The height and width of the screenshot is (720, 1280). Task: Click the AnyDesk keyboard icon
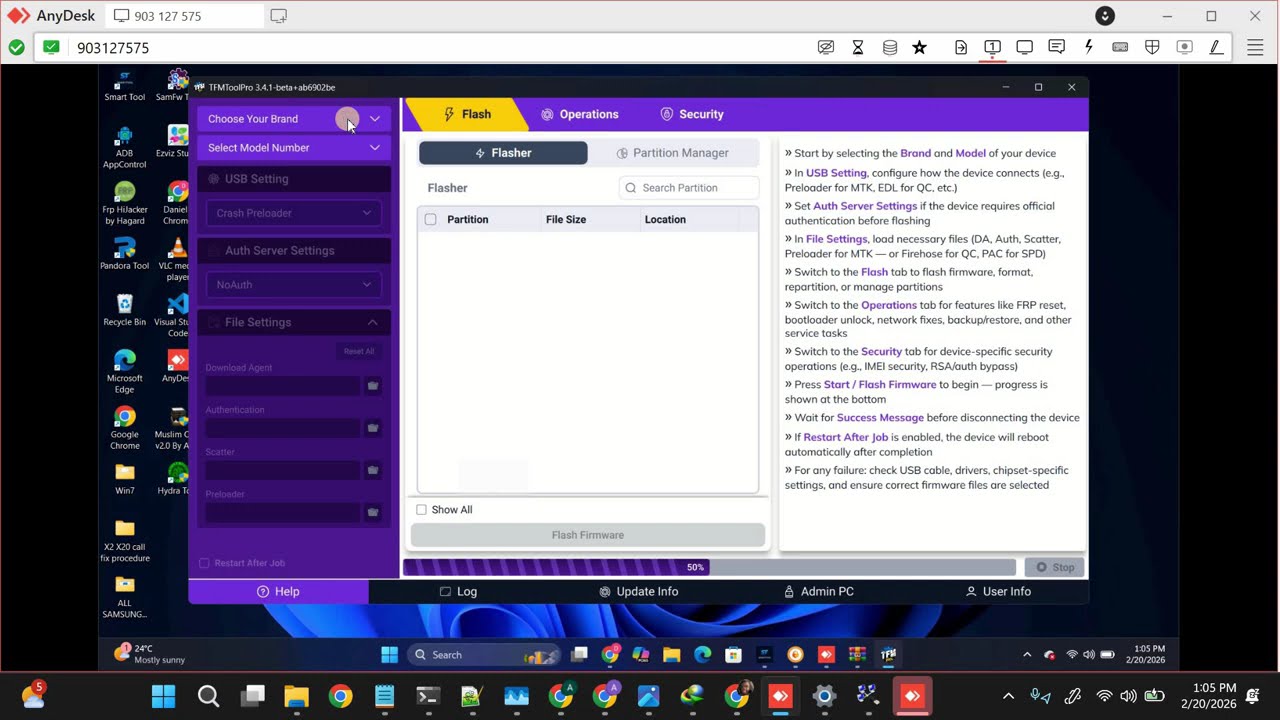click(x=1120, y=47)
